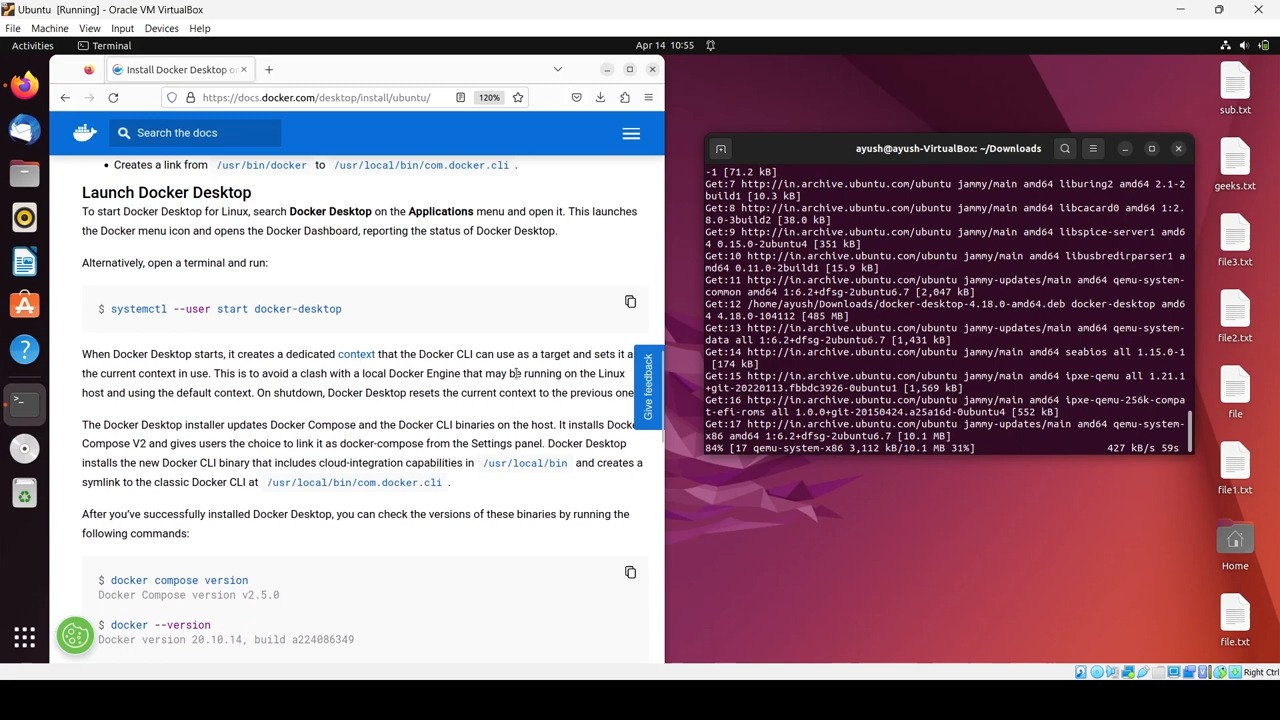Open Docker docs navigation hamburger menu
Screen dimensions: 1280x720
point(631,133)
